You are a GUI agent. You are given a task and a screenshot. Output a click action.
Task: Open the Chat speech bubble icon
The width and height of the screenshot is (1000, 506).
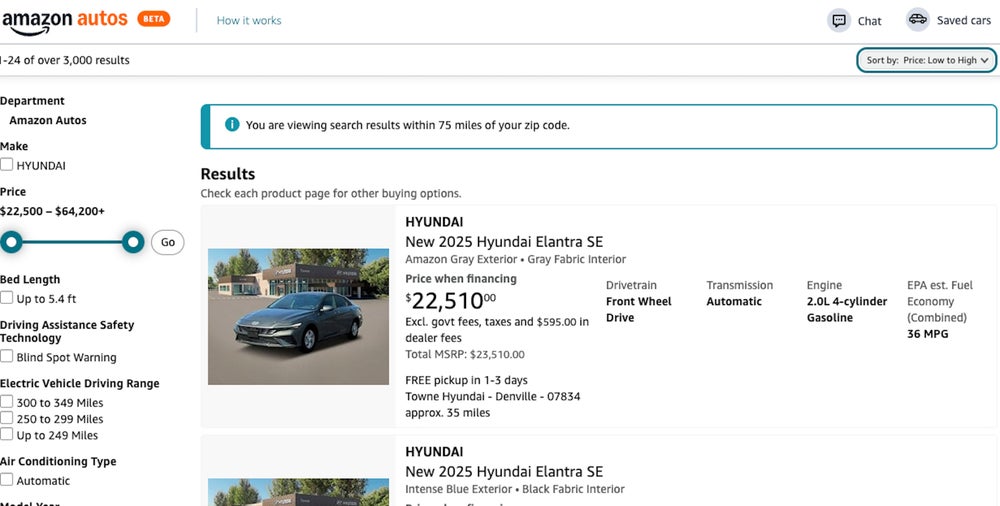click(839, 20)
